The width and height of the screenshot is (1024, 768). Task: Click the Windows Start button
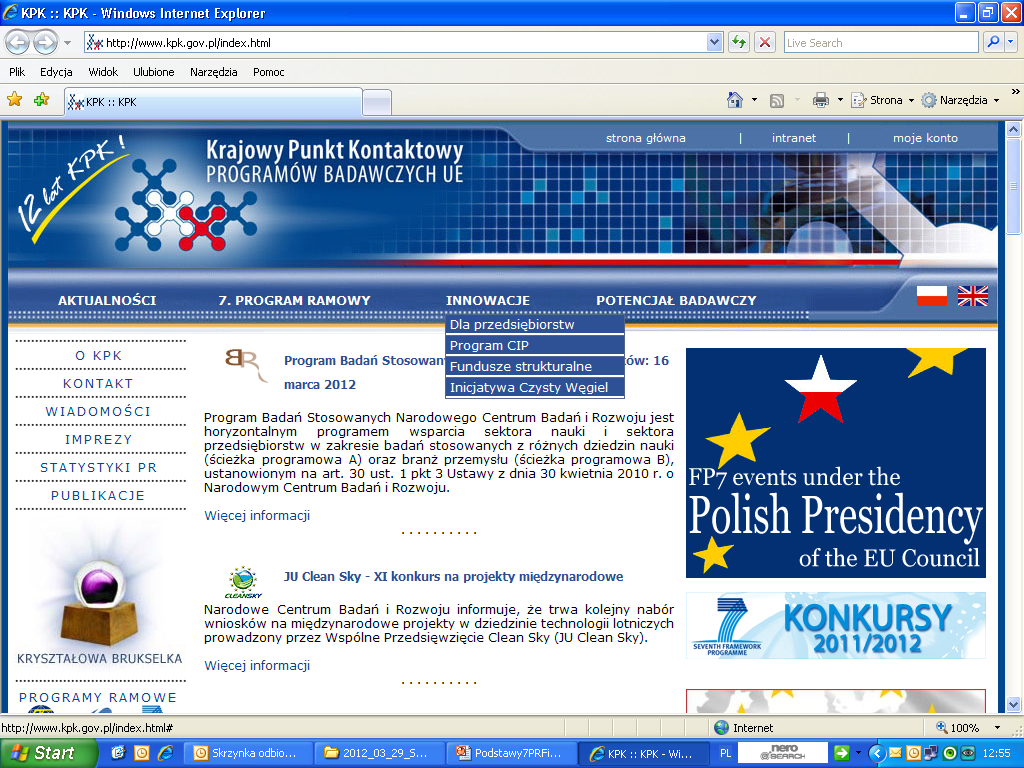click(46, 753)
